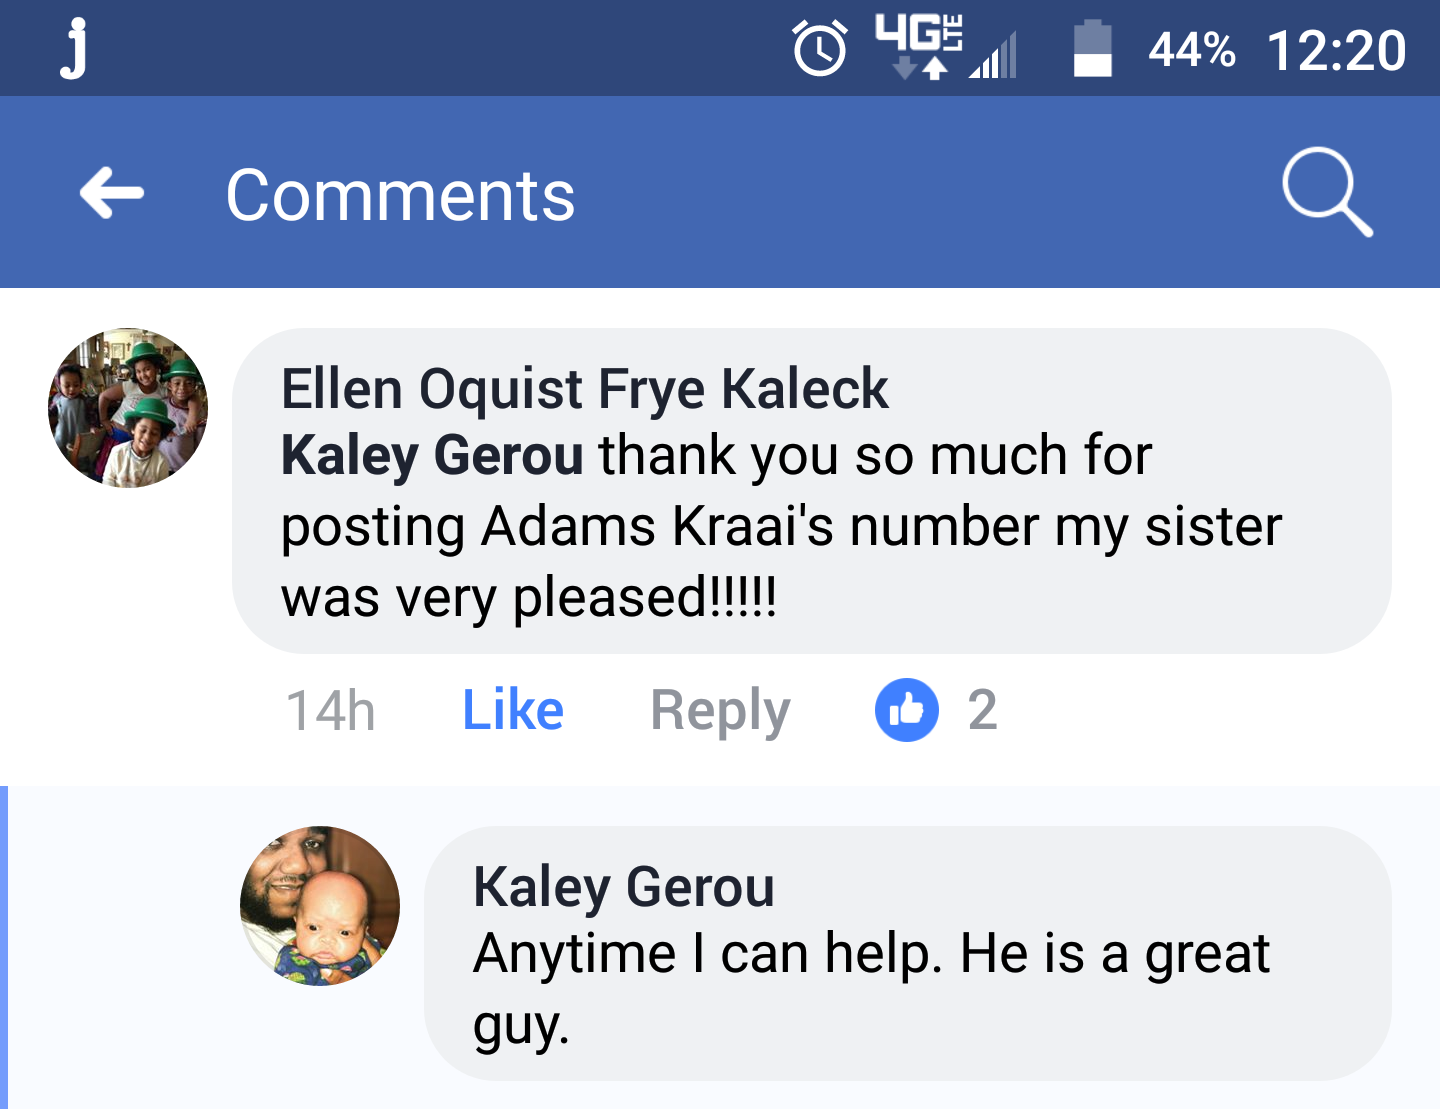Viewport: 1440px width, 1109px height.
Task: View the reaction count of 2
Action: click(982, 710)
